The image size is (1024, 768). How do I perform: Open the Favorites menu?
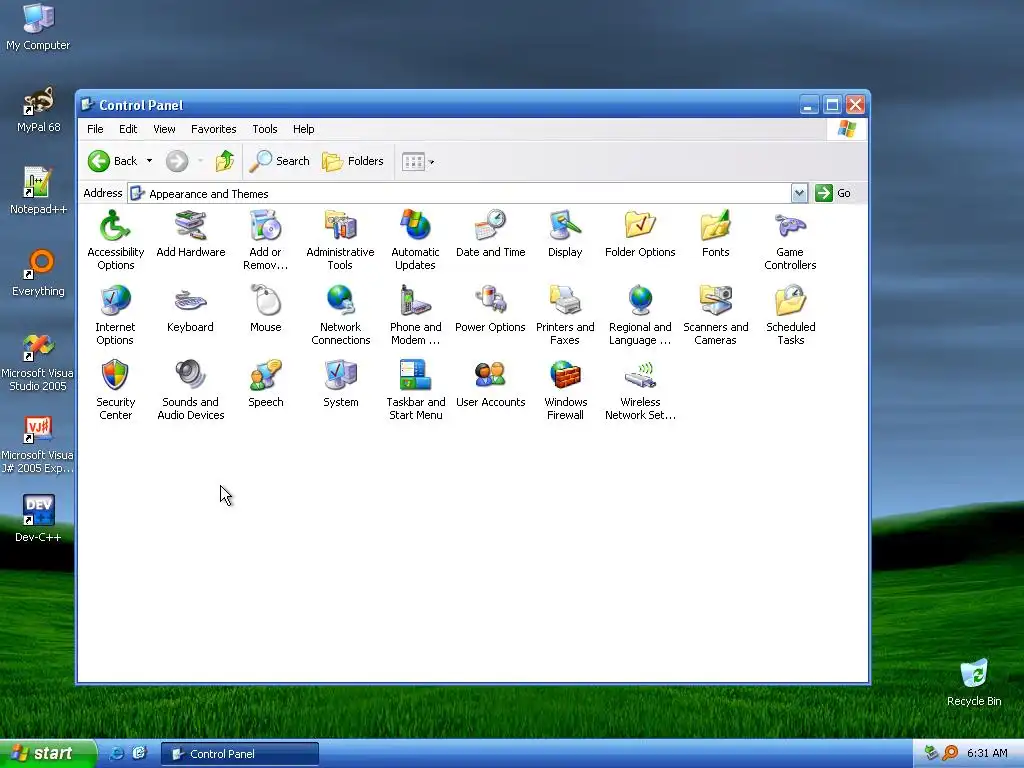coord(214,129)
